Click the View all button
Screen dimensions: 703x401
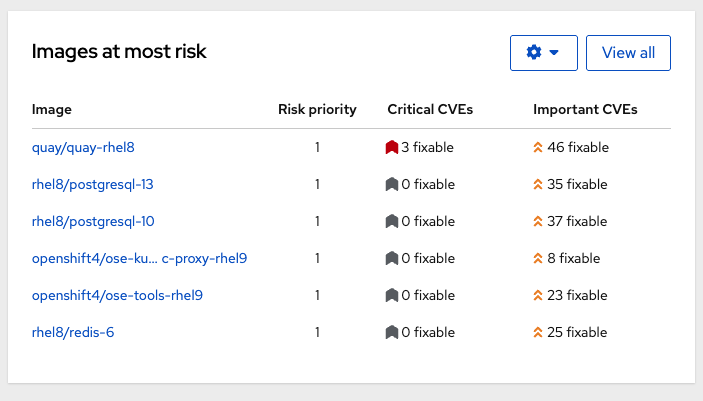(x=628, y=53)
